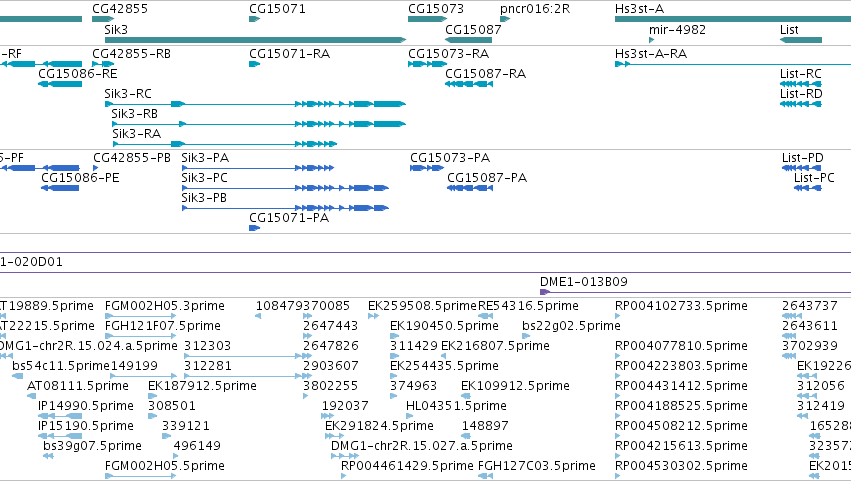851x481 pixels.
Task: Select the CG15071 gene feature
Action: point(255,19)
